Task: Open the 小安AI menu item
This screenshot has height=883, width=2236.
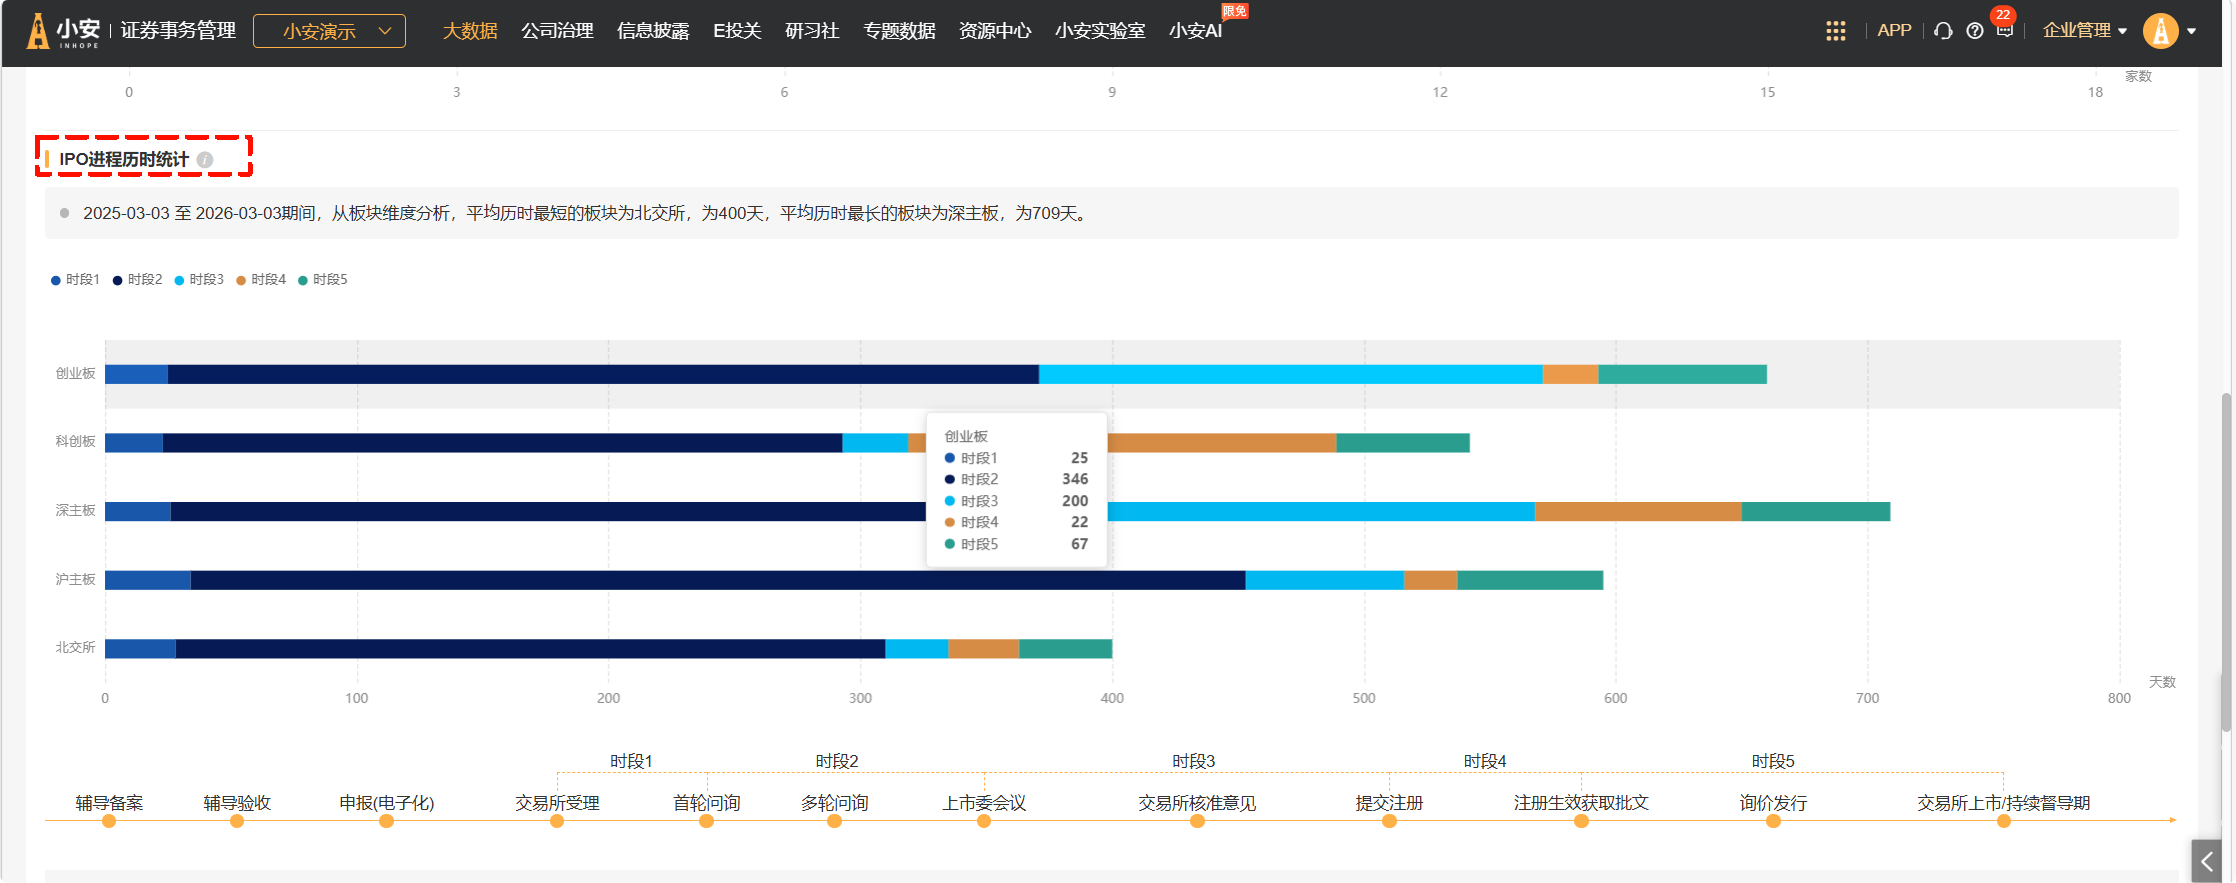Action: [x=1195, y=31]
